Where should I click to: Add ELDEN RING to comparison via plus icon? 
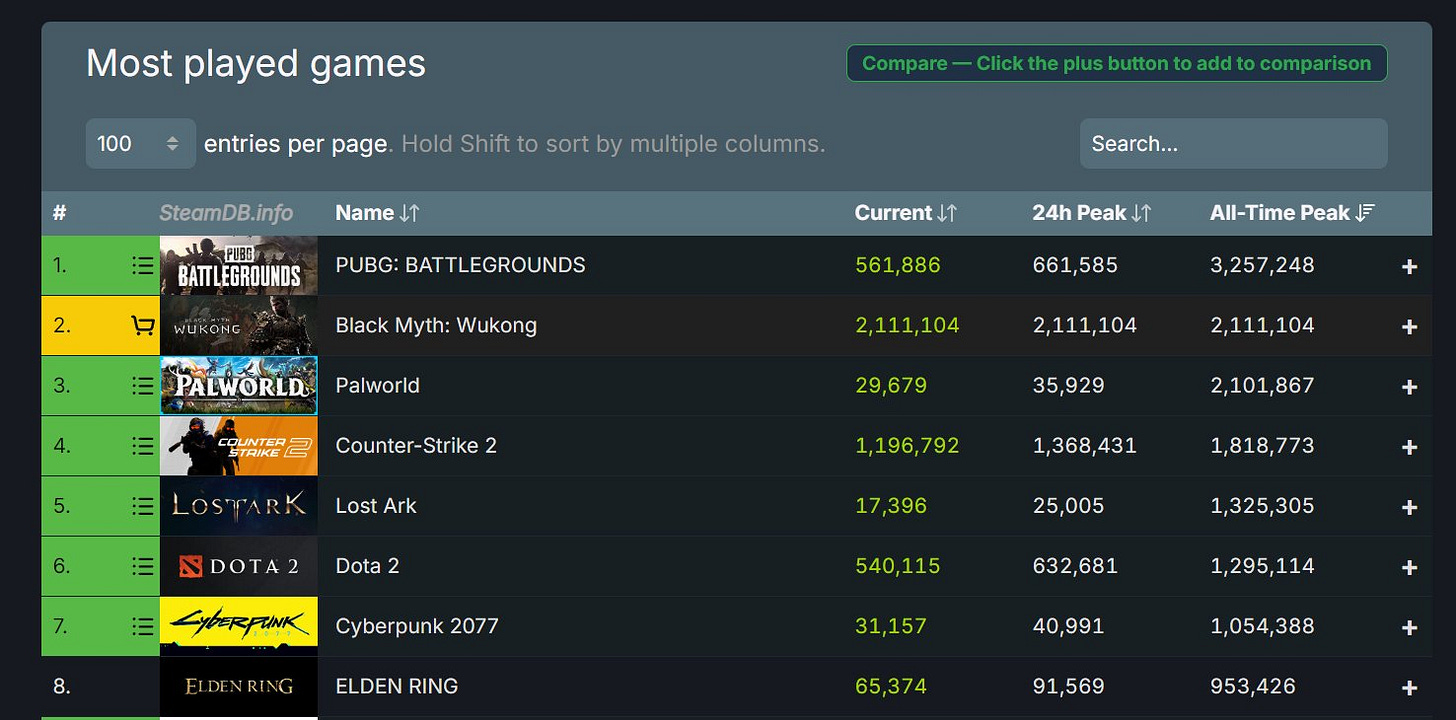pyautogui.click(x=1410, y=686)
